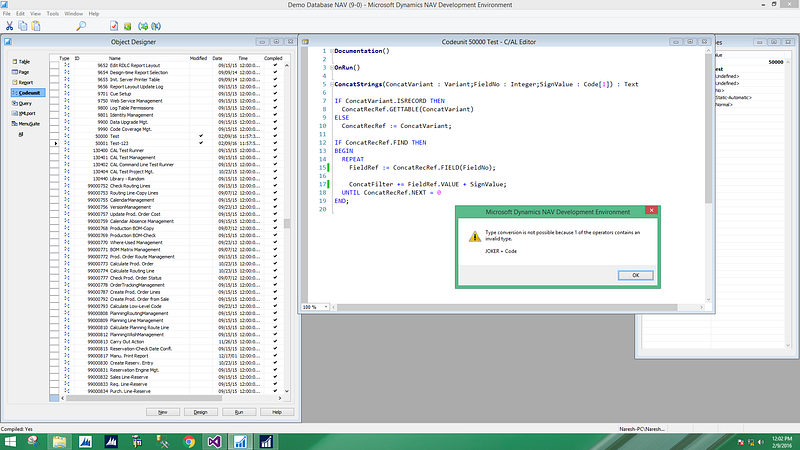Click the Run button
800x450 pixels.
[239, 412]
